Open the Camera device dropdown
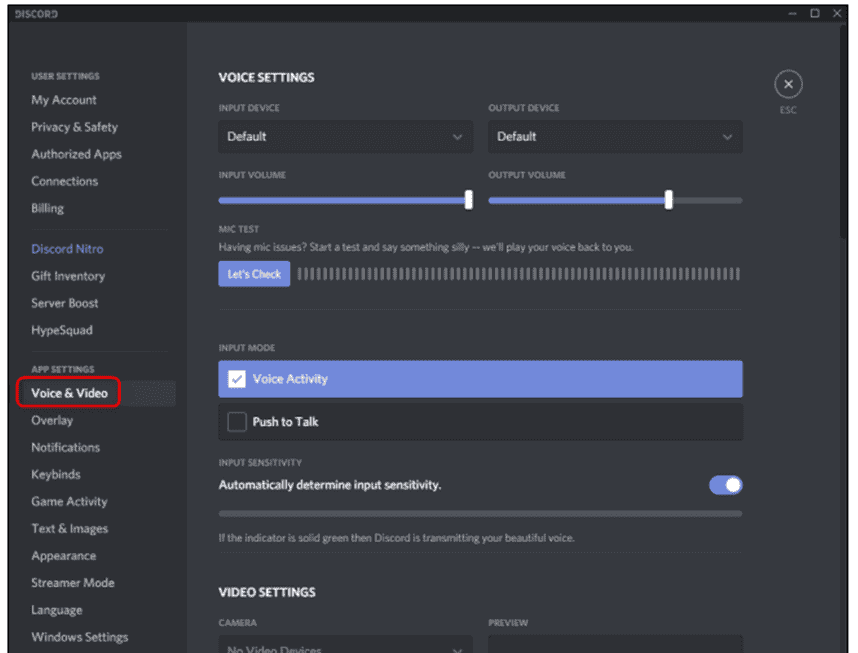The width and height of the screenshot is (858, 653). (x=346, y=644)
